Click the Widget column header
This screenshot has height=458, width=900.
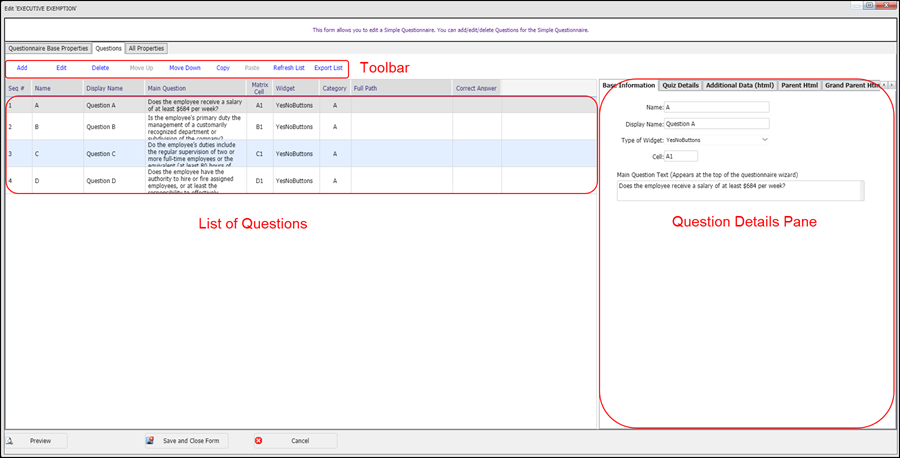[x=296, y=88]
